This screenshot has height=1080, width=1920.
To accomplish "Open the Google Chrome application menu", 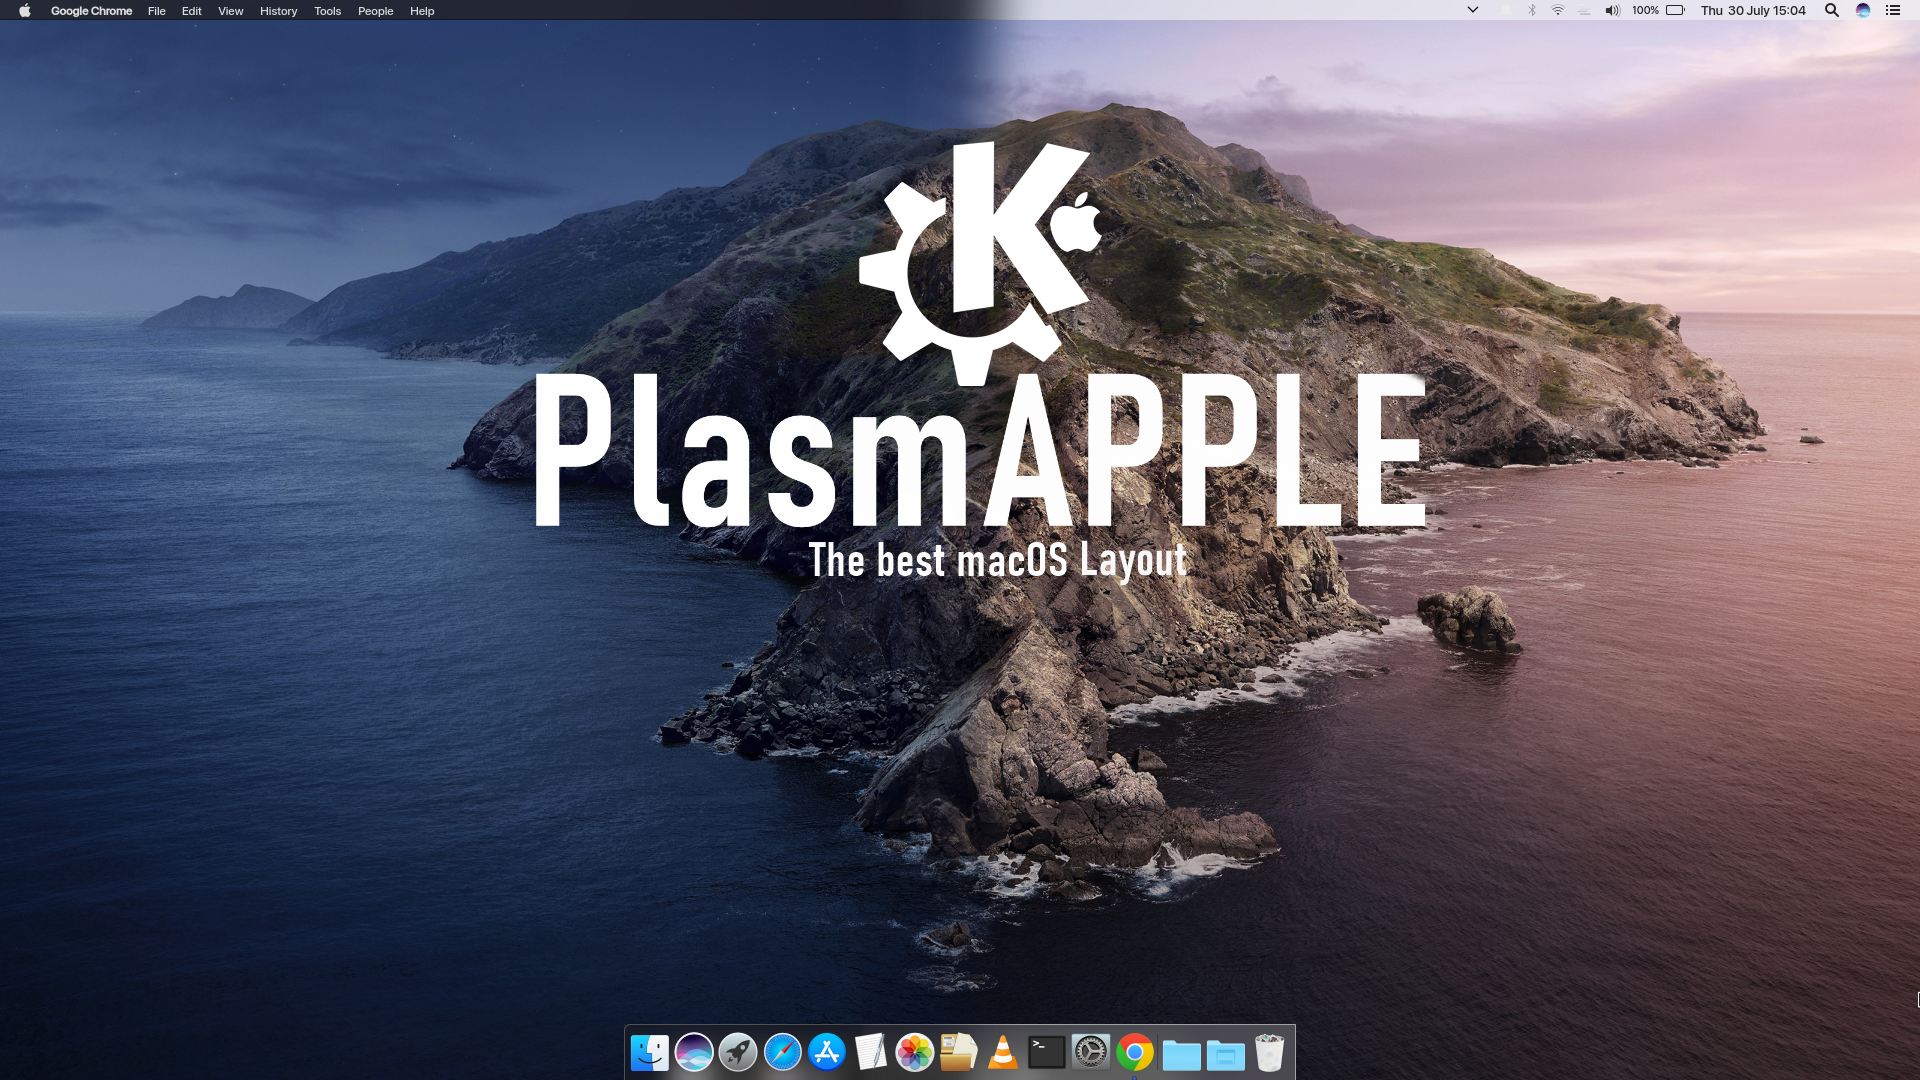I will [x=91, y=11].
